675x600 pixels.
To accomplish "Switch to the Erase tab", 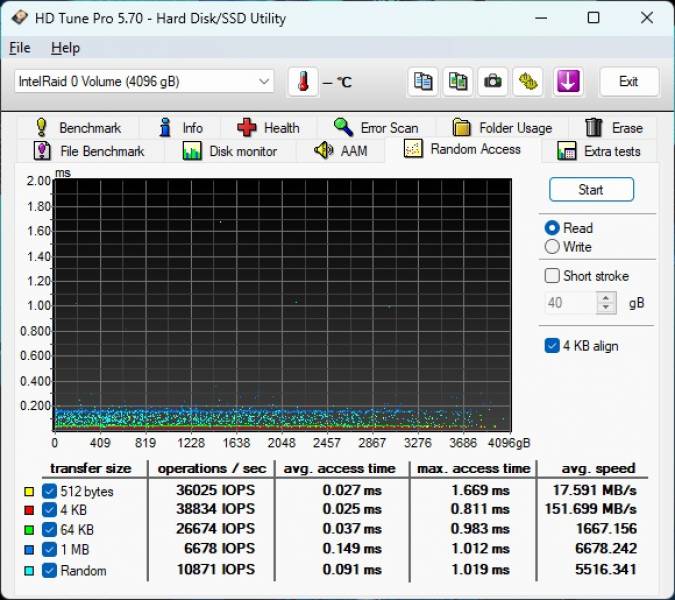I will coord(613,128).
